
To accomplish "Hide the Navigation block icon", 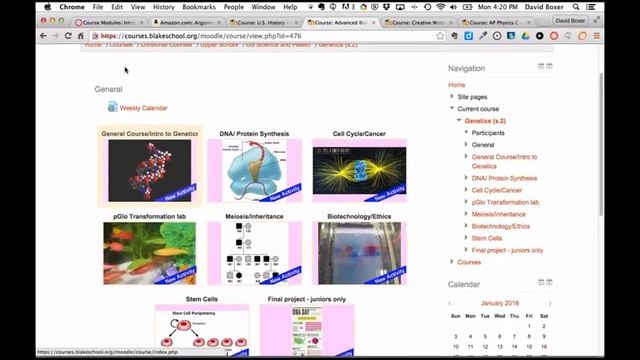I will [541, 66].
